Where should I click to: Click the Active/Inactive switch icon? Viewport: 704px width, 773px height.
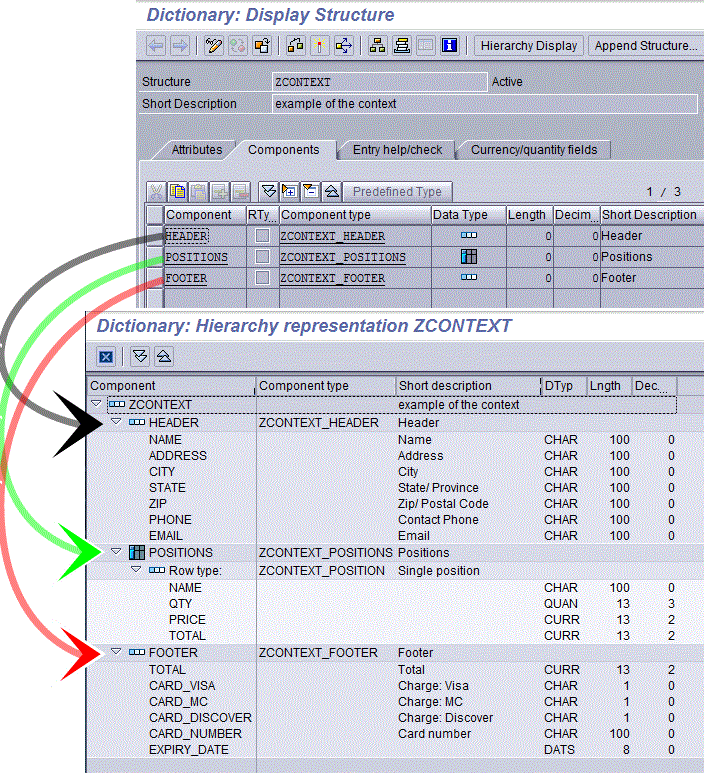tap(238, 46)
